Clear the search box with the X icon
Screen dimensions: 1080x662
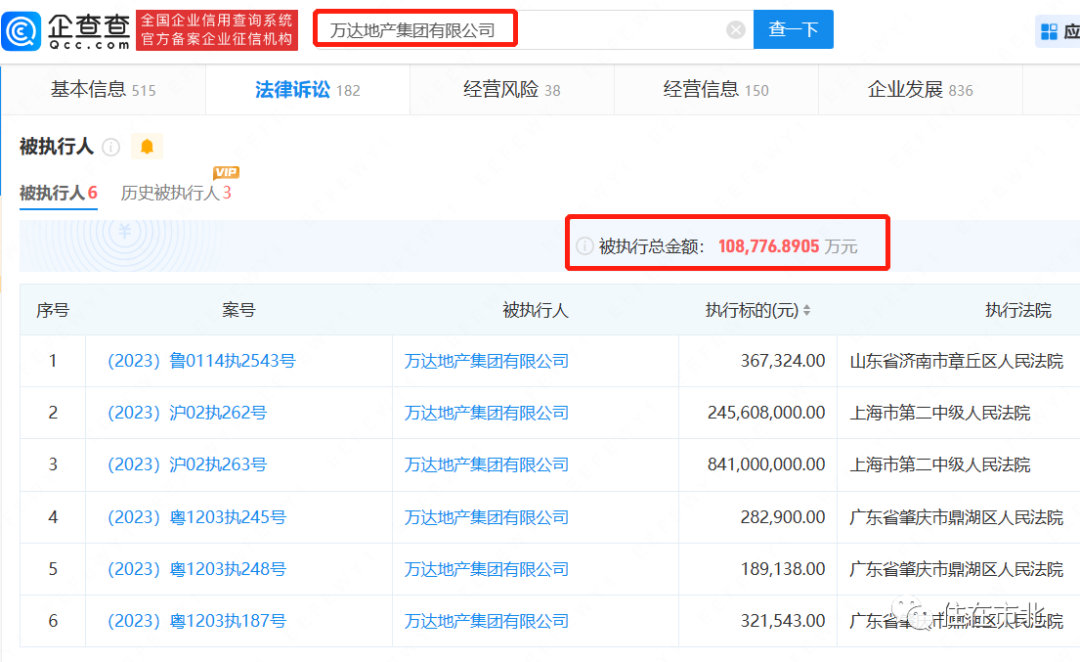point(736,30)
